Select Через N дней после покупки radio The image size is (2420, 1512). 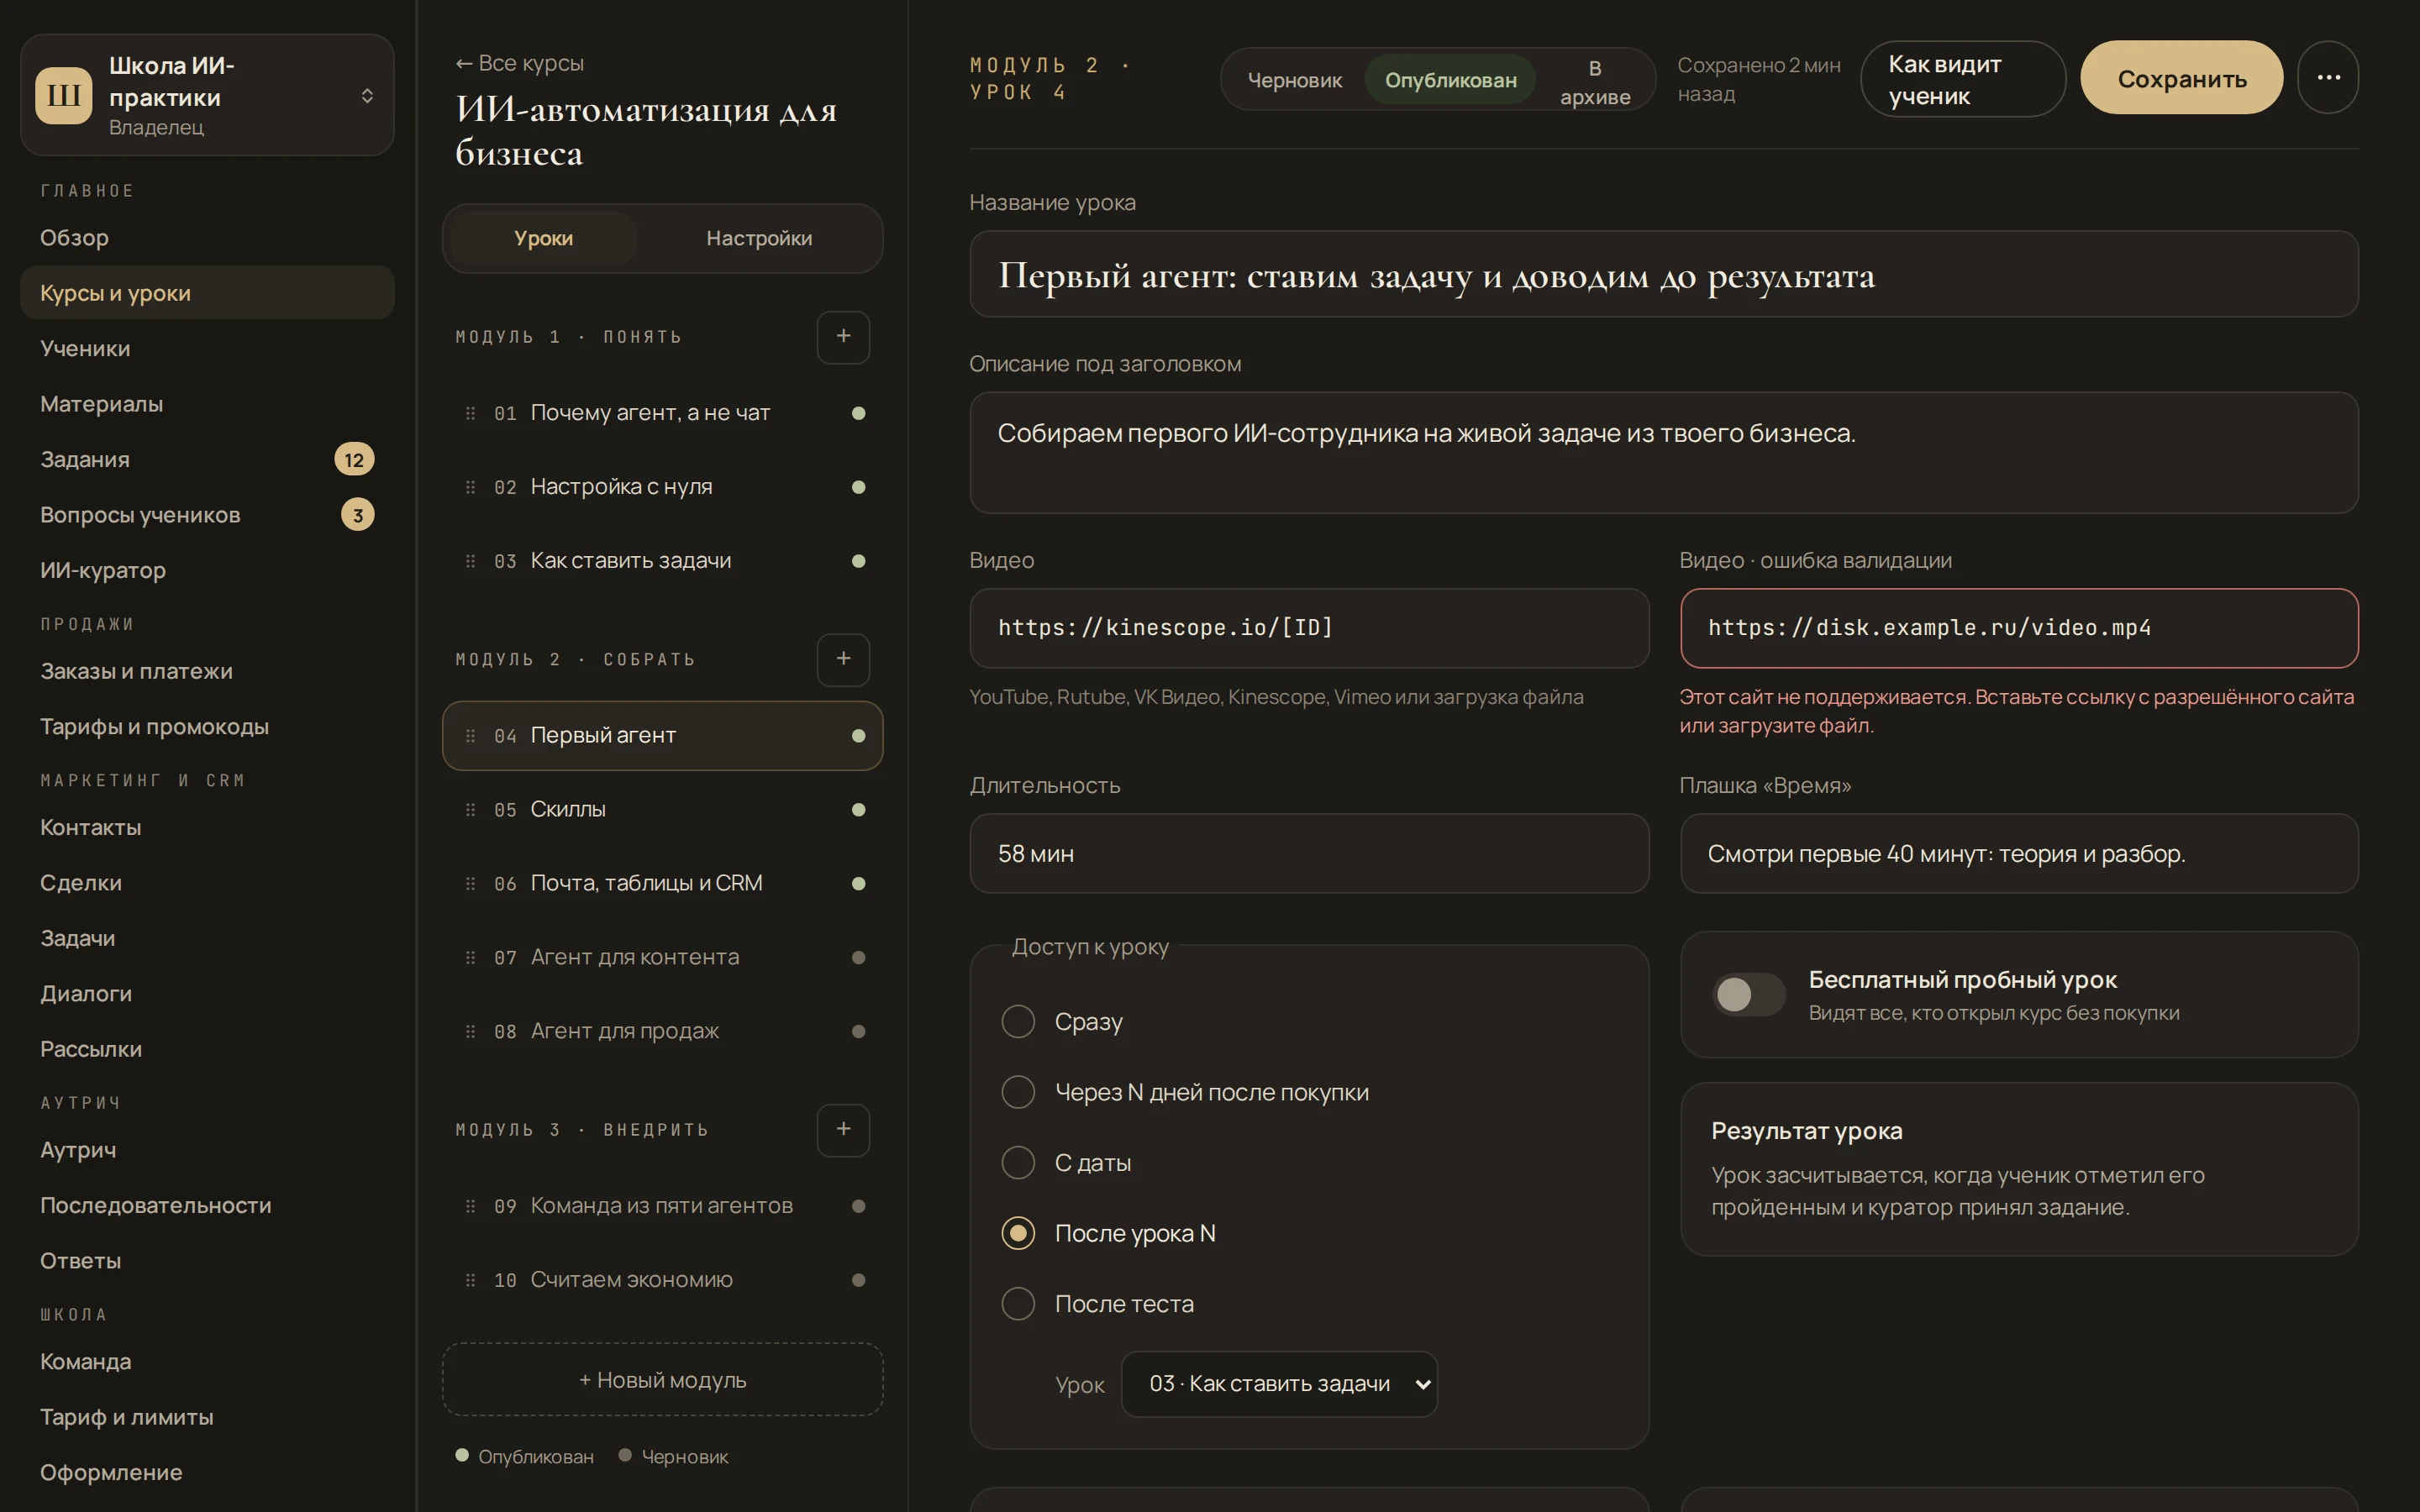click(1018, 1092)
